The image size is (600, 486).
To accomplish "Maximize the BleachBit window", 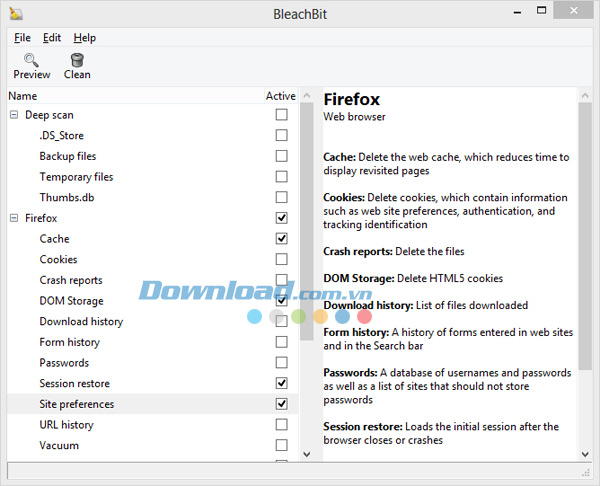I will [x=541, y=11].
